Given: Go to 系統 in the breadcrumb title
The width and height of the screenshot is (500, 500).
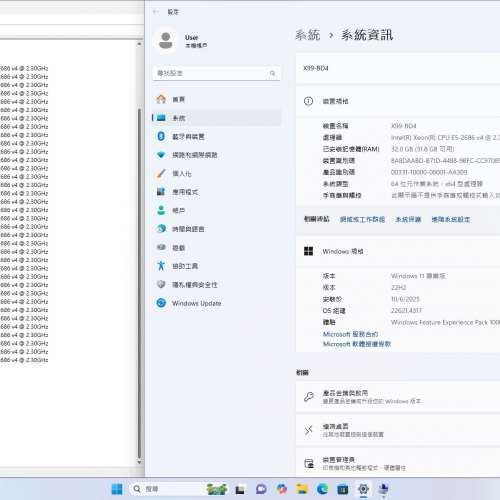Looking at the screenshot, I should [x=308, y=35].
